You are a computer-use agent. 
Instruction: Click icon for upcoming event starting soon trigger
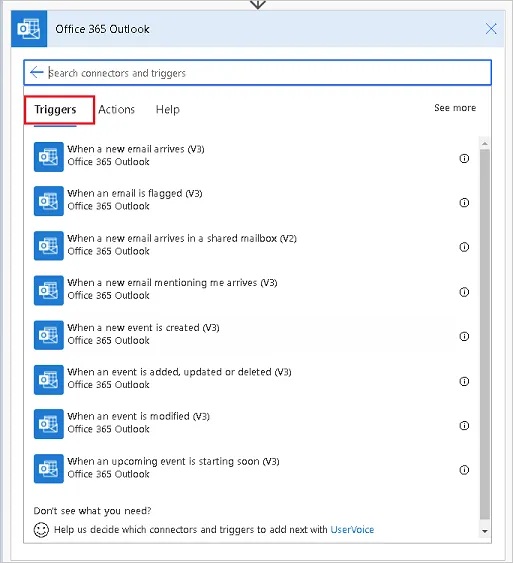[49, 469]
